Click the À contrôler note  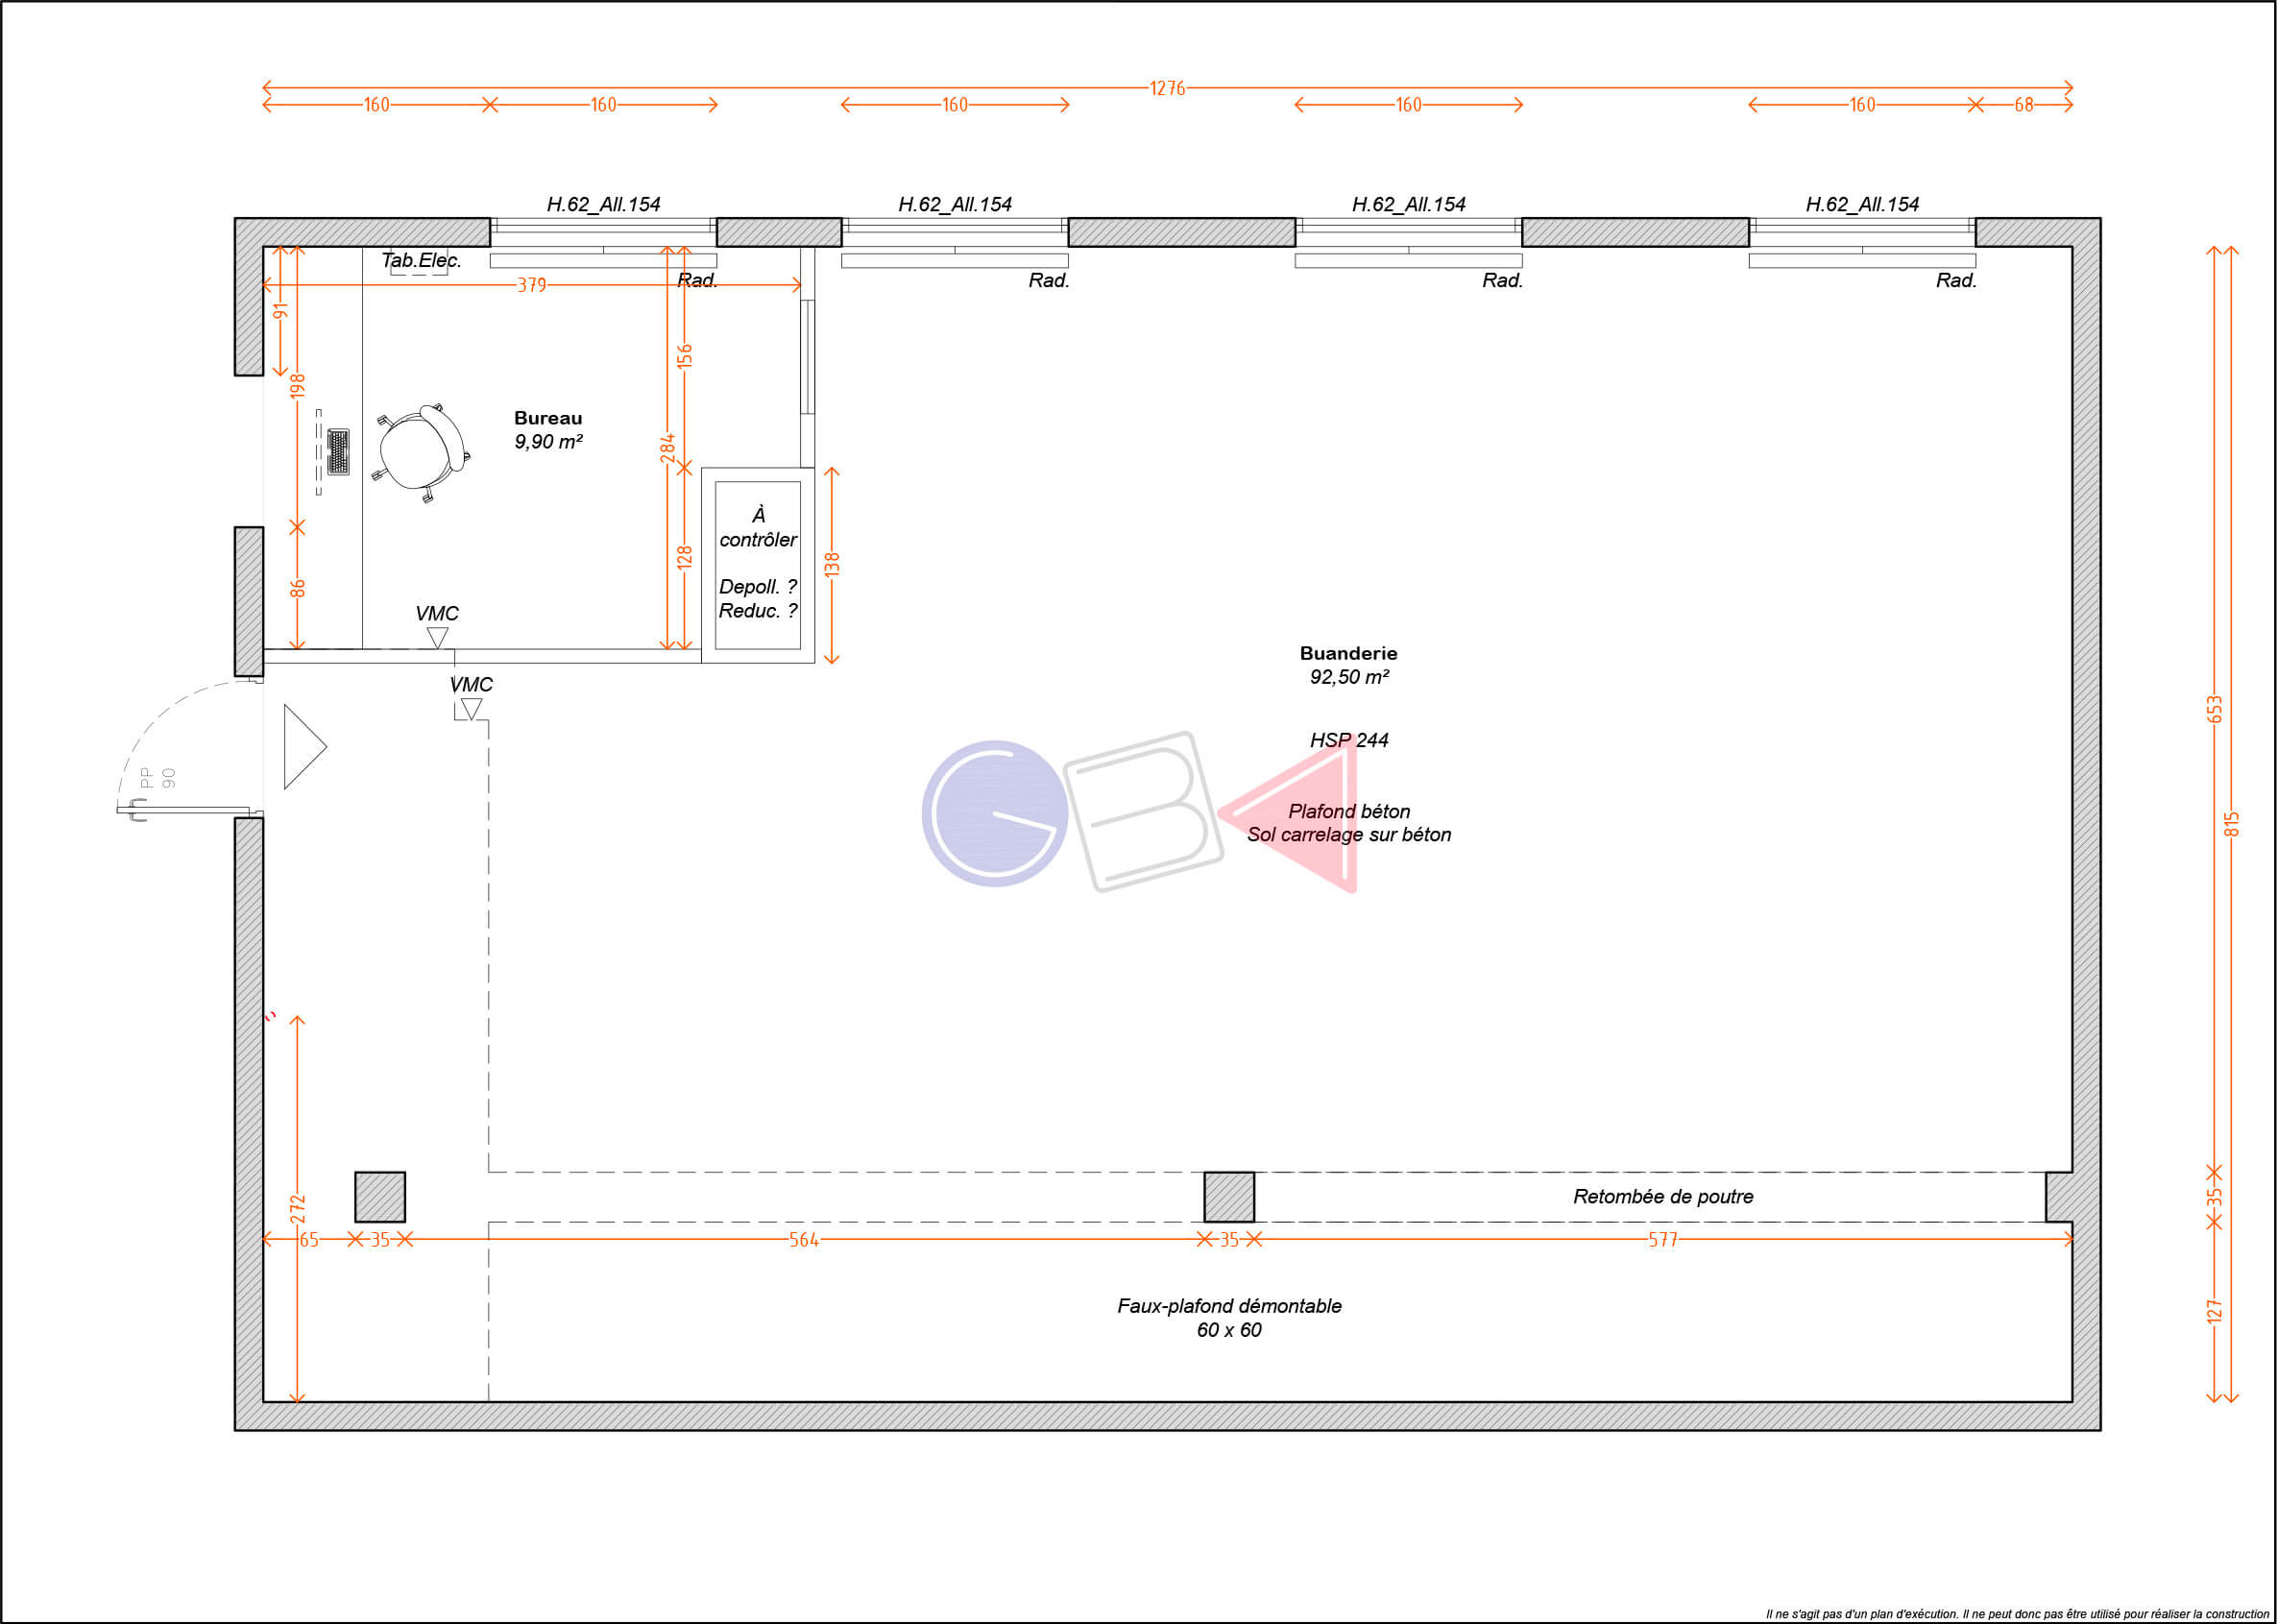(x=758, y=527)
